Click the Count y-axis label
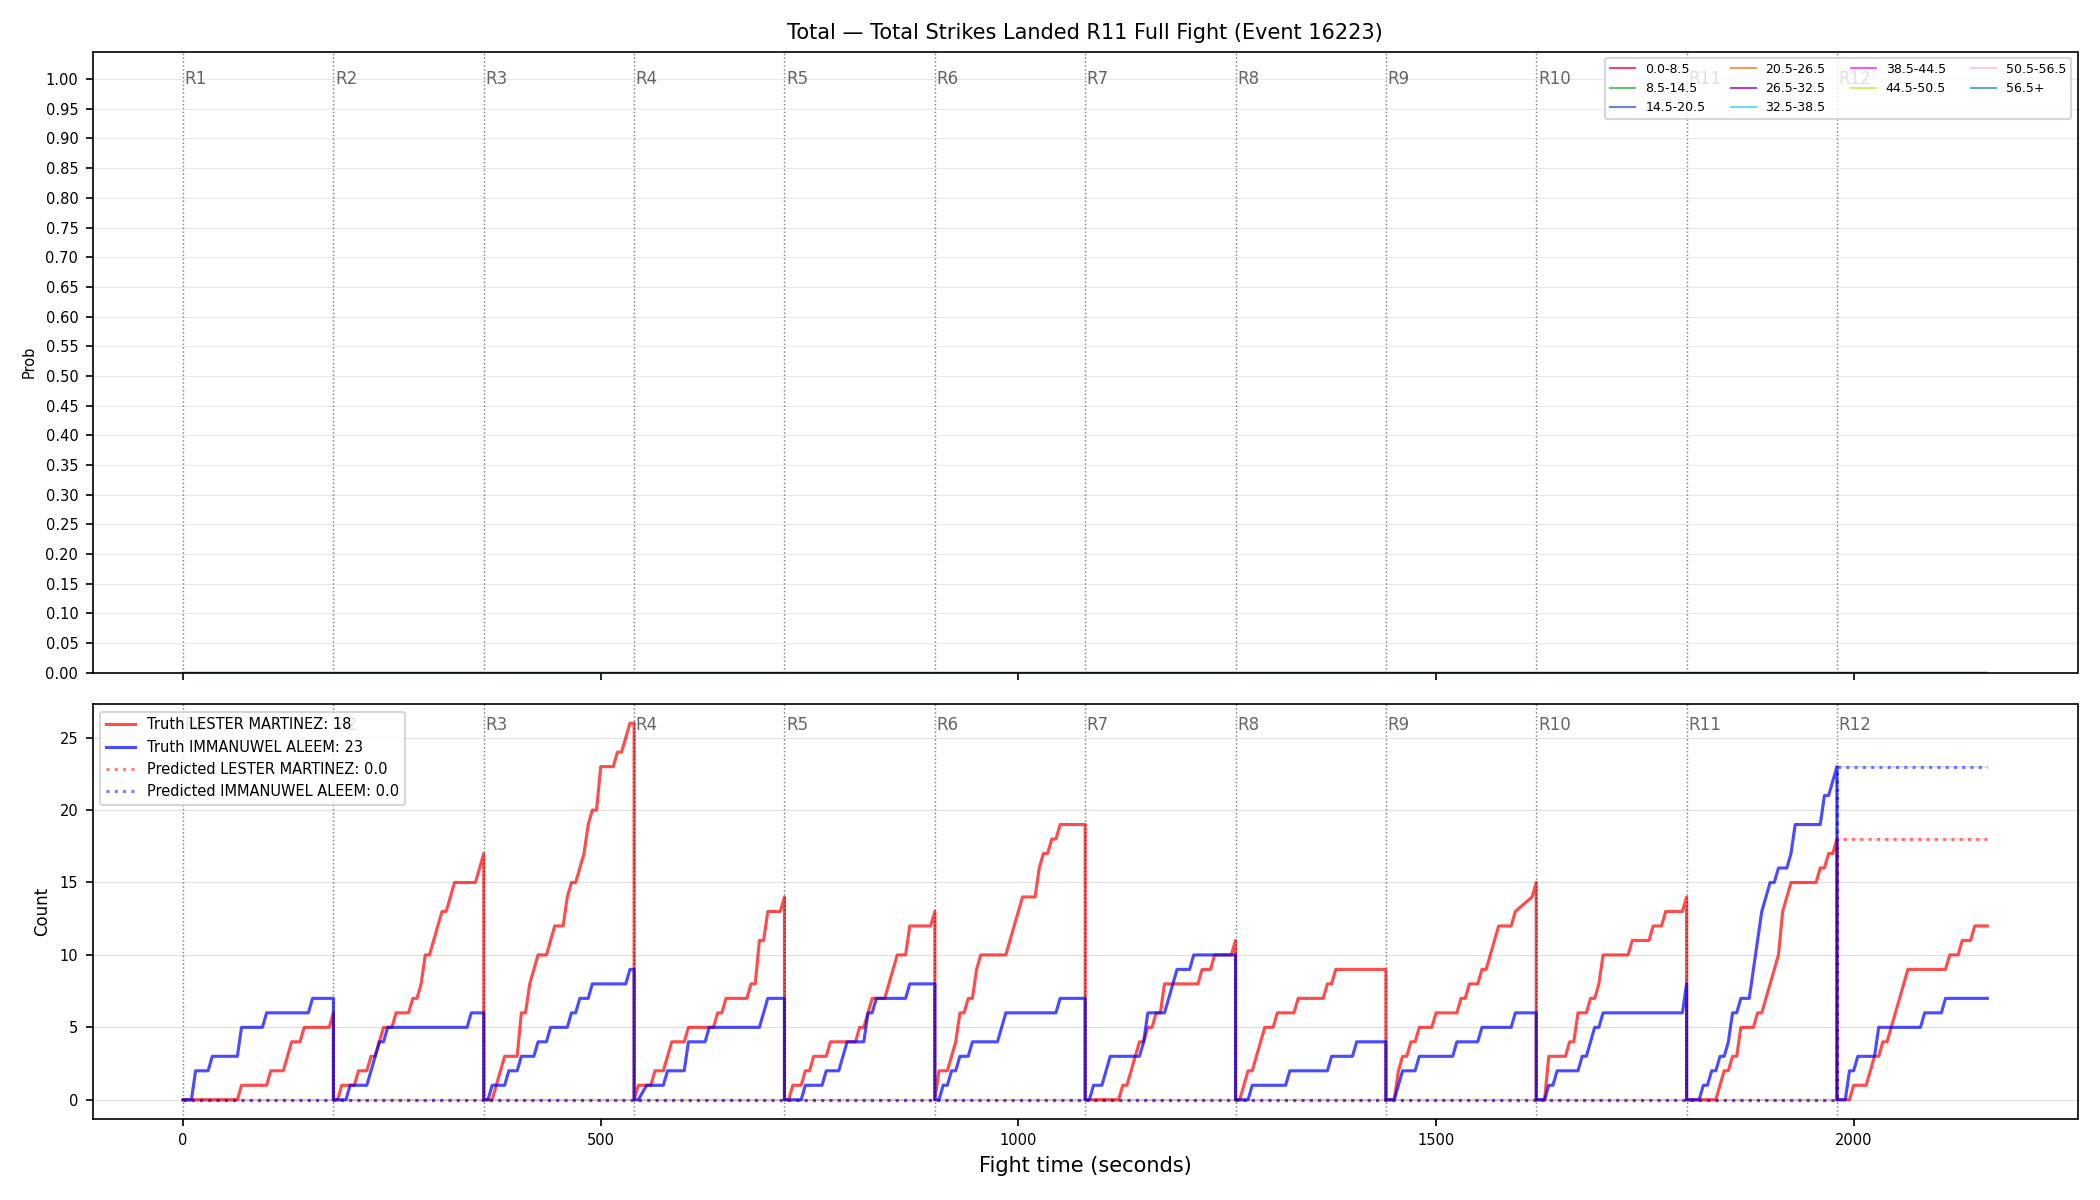The width and height of the screenshot is (2100, 1200). (41, 912)
